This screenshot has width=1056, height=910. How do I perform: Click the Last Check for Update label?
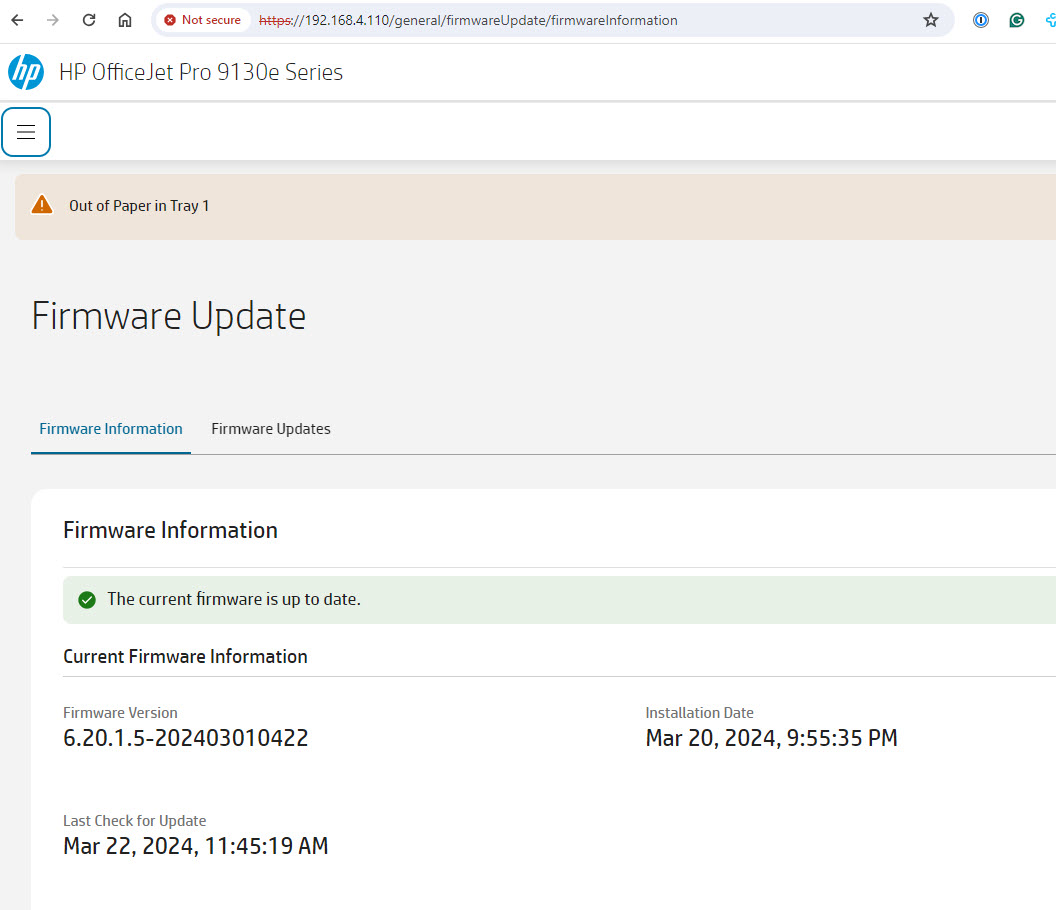pos(135,821)
